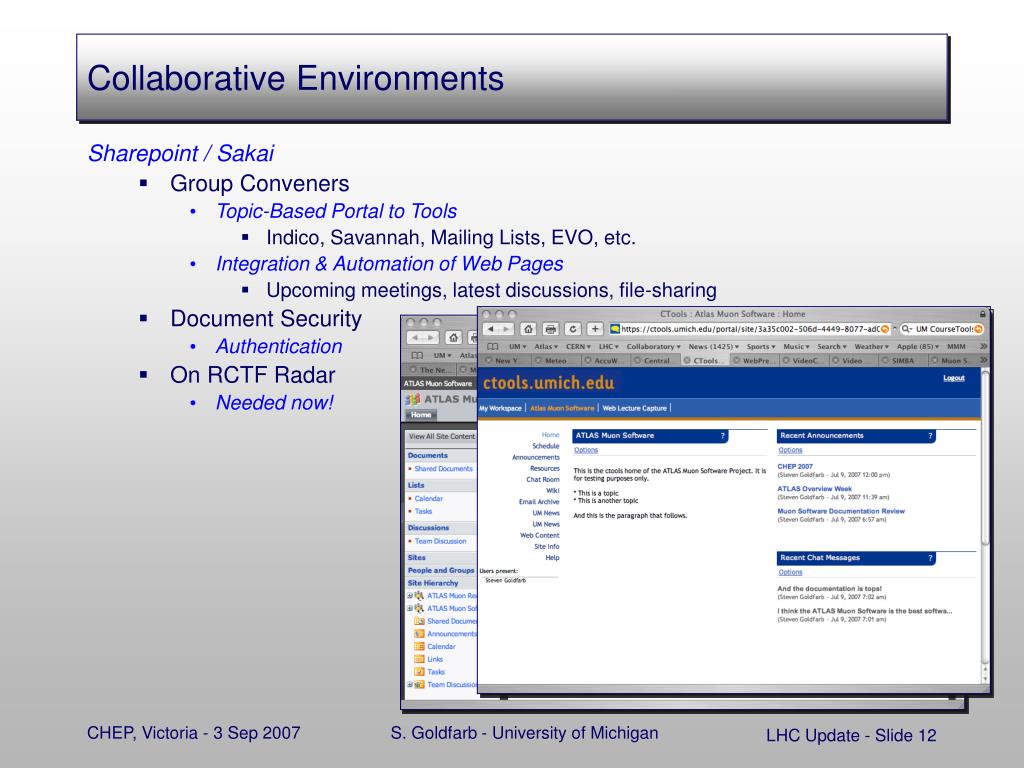This screenshot has height=768, width=1024.
Task: Click the orange snapback icon in search field
Action: [x=978, y=329]
